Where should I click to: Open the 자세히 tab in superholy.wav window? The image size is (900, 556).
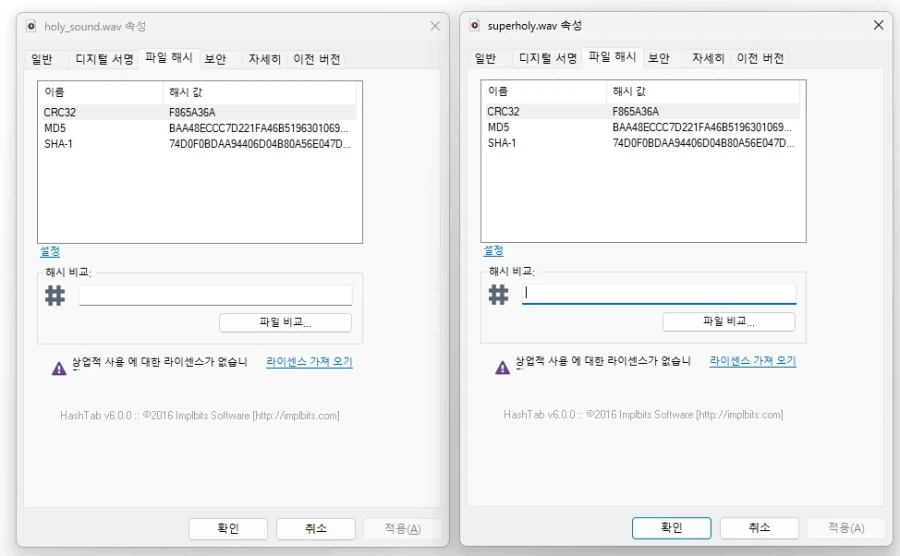[708, 58]
